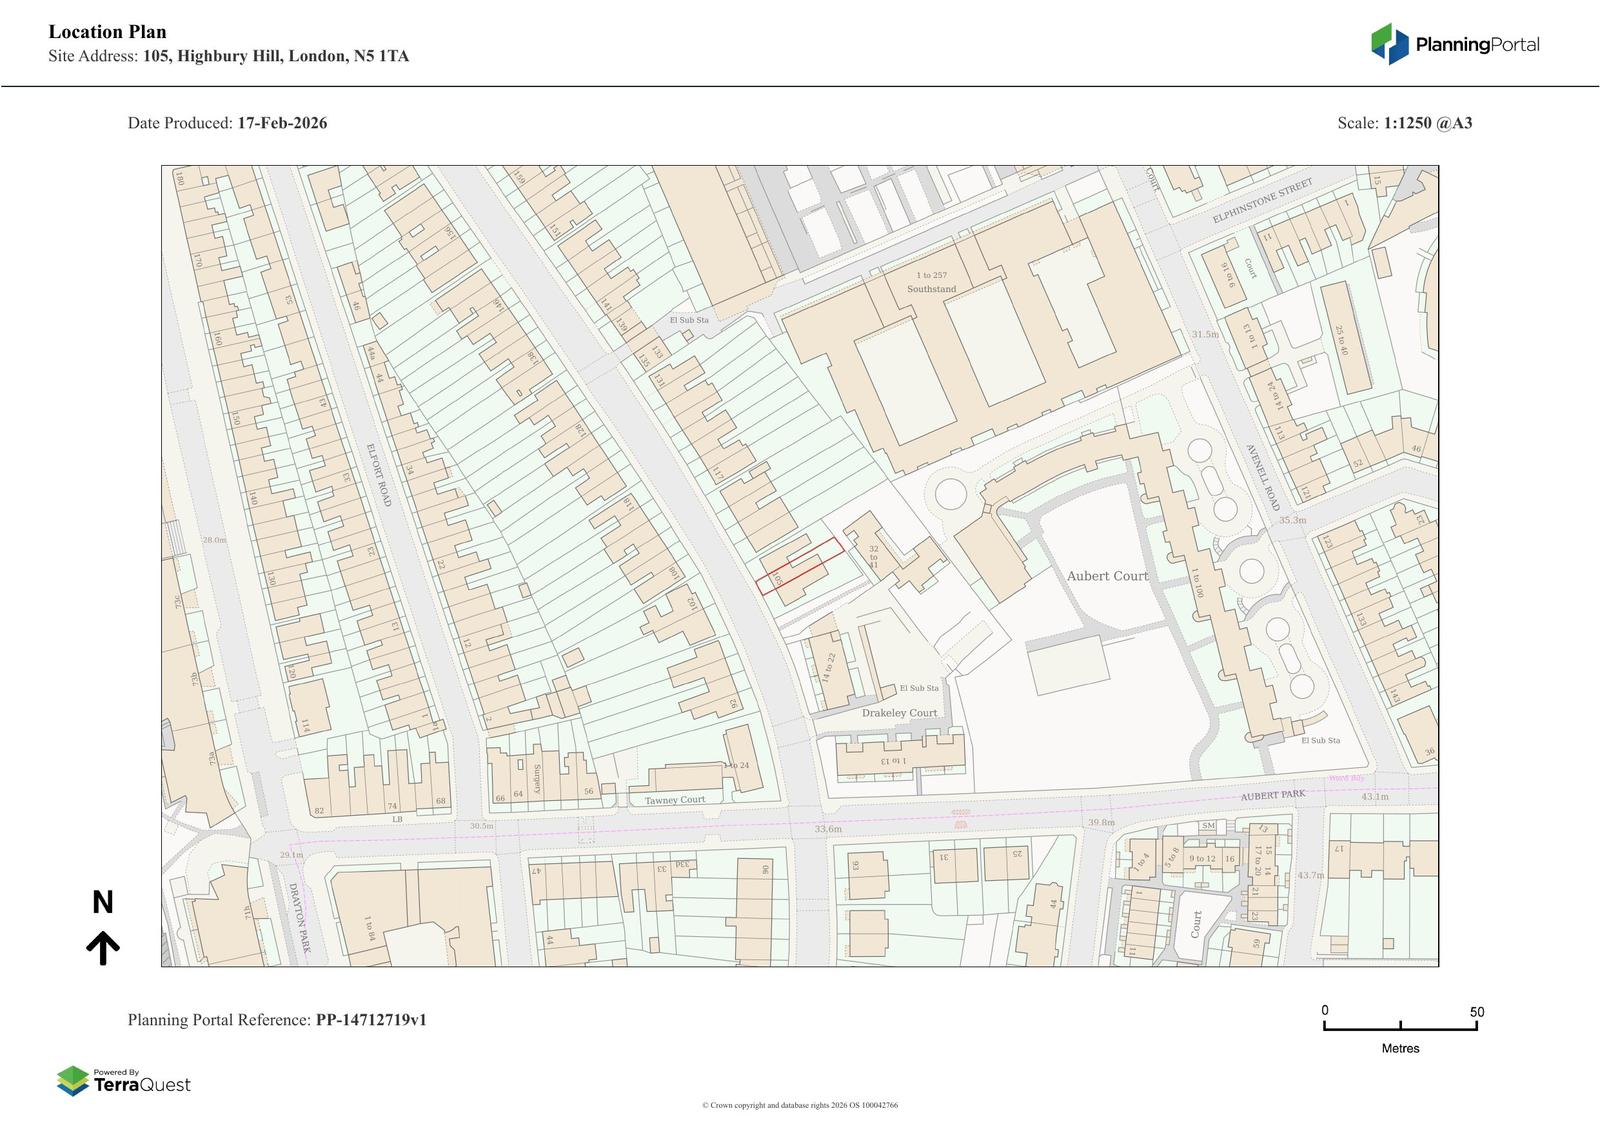Click the Planning Portal logo
Image resolution: width=1600 pixels, height=1131 pixels.
click(1454, 44)
